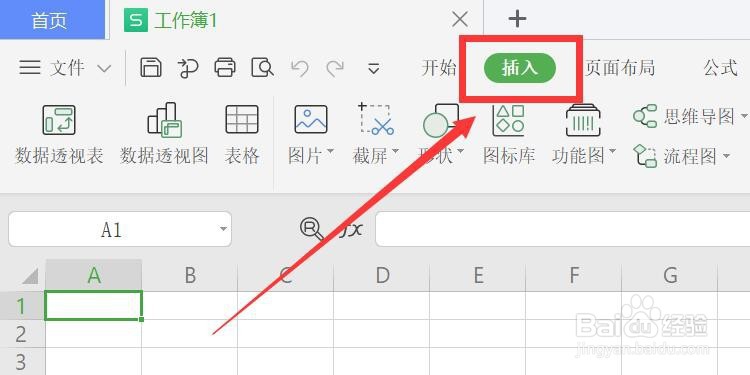Expand the 功能图 dropdown arrow
This screenshot has width=750, height=375.
(x=612, y=152)
